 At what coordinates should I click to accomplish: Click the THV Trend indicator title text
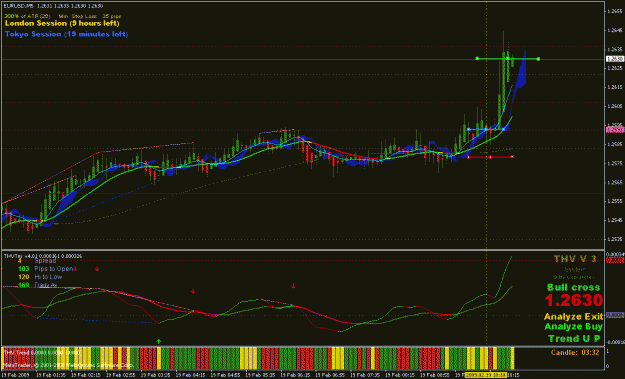[42, 353]
